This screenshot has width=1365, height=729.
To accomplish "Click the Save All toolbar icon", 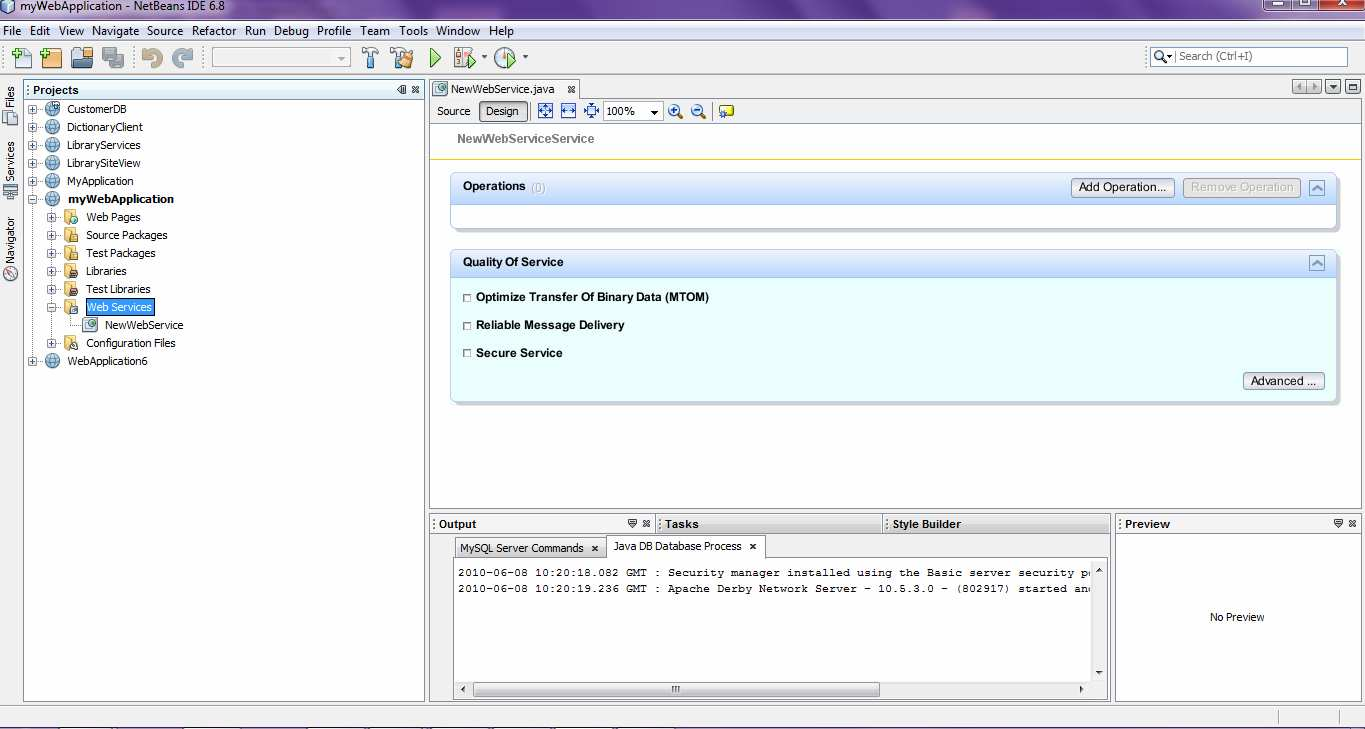I will point(113,58).
